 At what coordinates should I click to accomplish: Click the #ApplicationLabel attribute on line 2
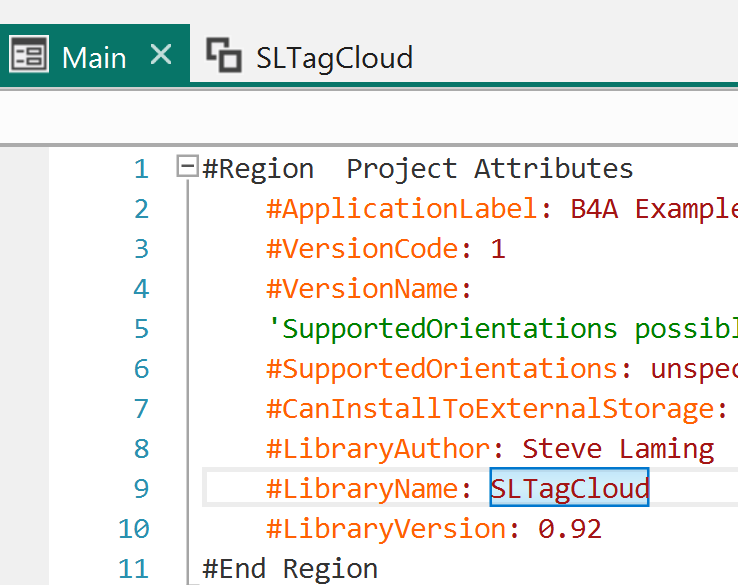403,209
